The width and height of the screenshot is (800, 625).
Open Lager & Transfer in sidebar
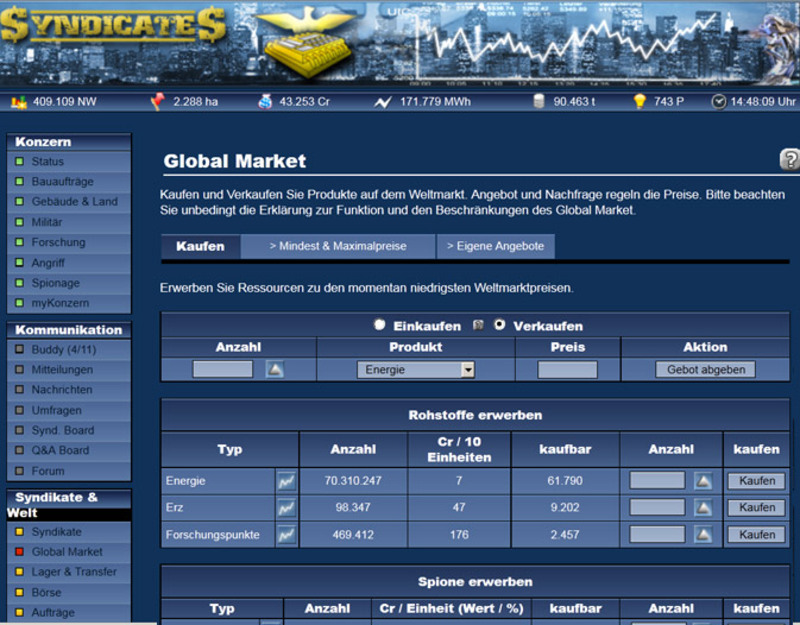point(74,572)
